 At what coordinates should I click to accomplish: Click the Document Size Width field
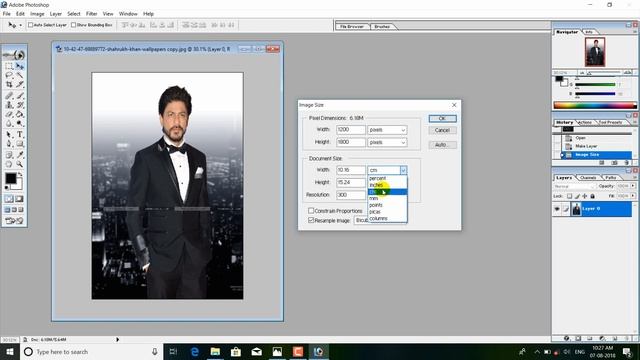[x=350, y=170]
